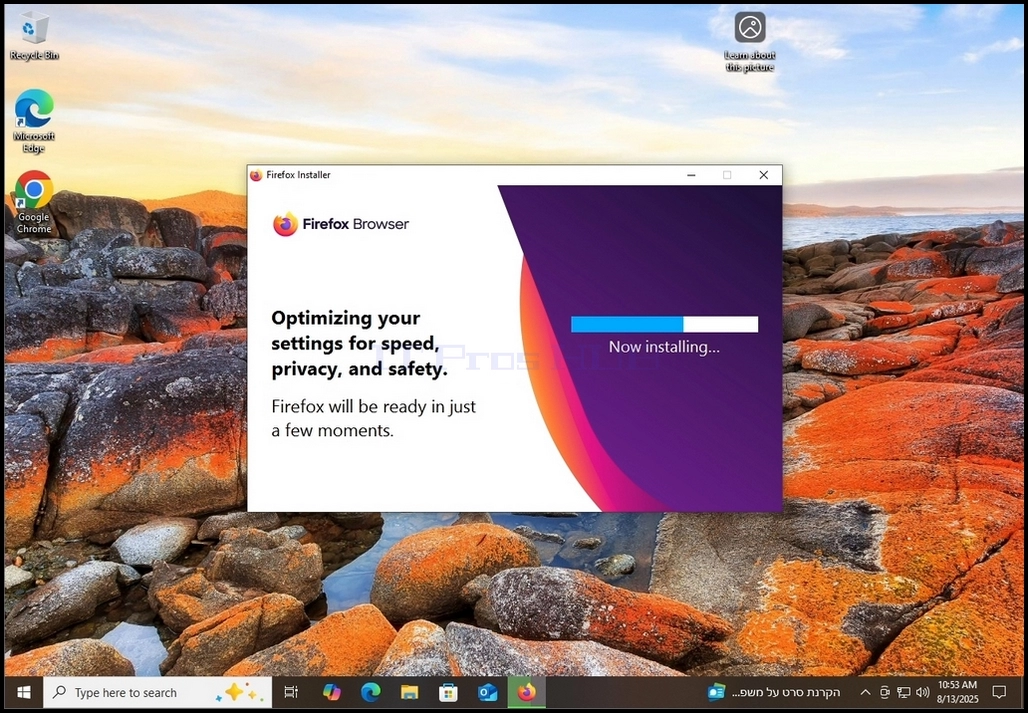Open Microsoft Edge from the taskbar
The image size is (1028, 713).
[x=370, y=692]
